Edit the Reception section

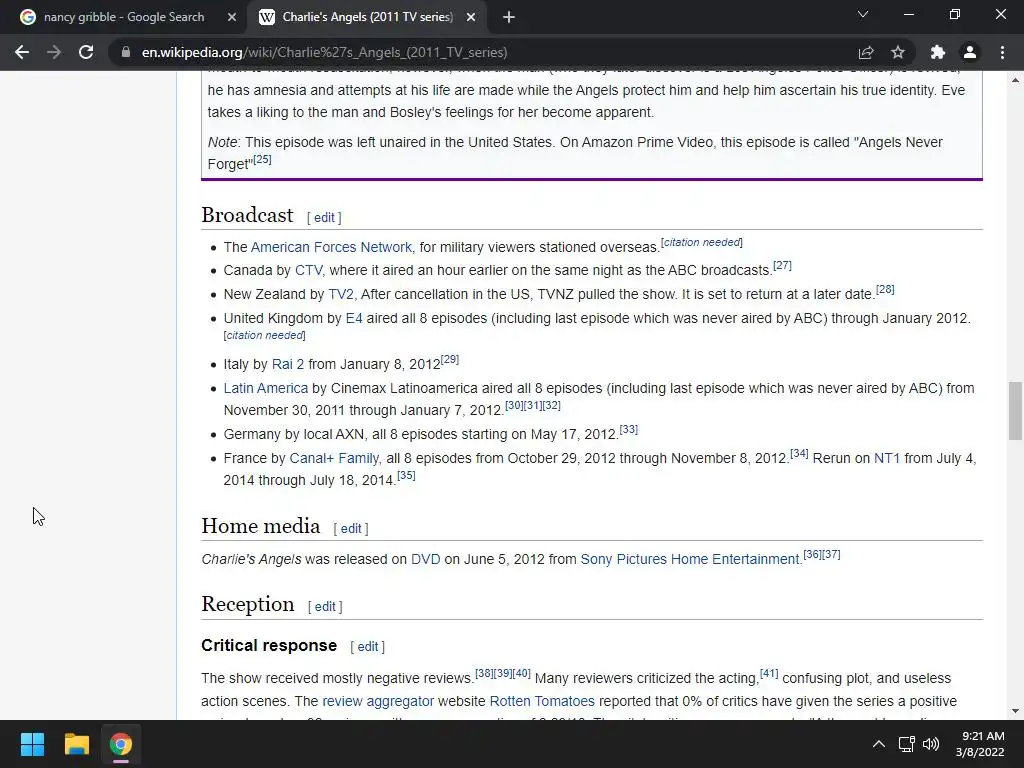pos(325,607)
